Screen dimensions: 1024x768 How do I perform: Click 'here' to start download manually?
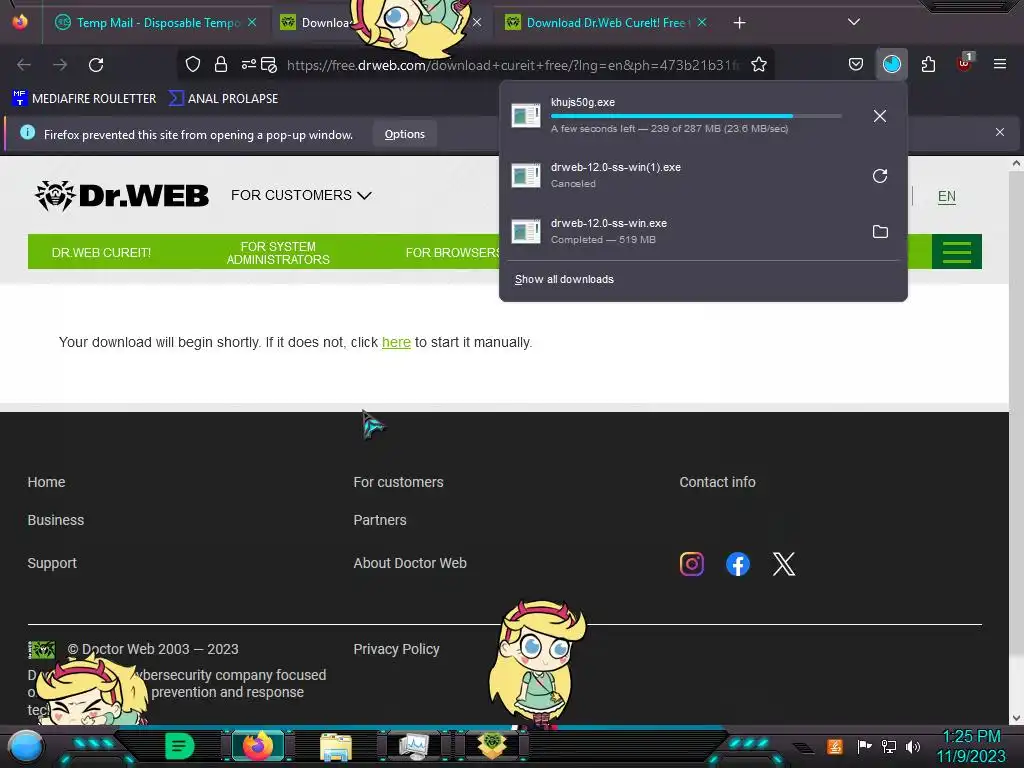[396, 342]
